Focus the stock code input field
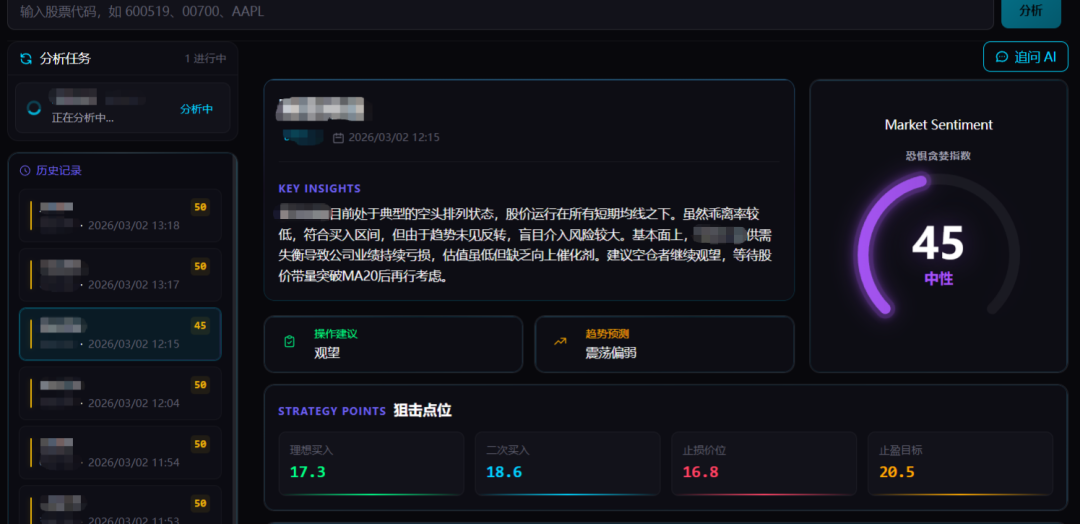The image size is (1080, 524). coord(500,11)
